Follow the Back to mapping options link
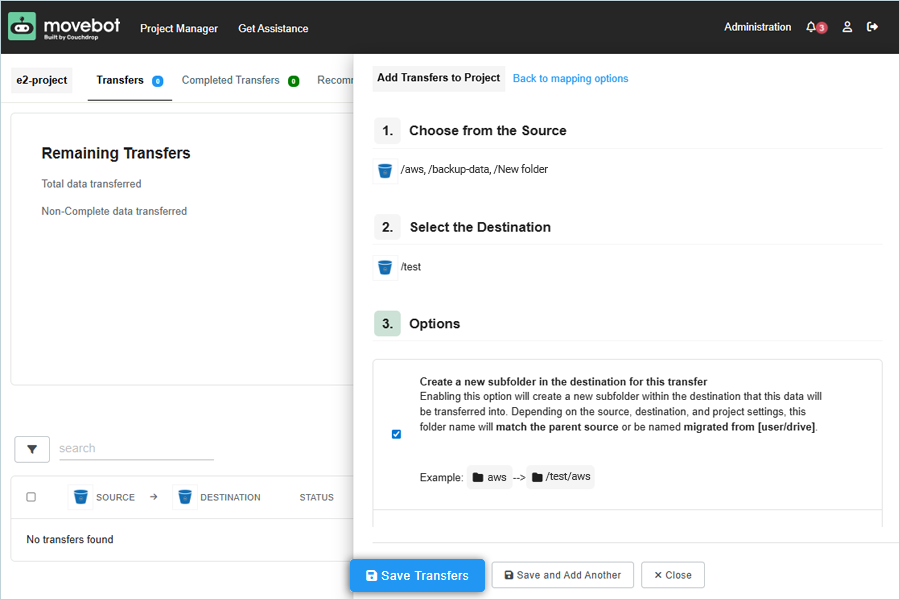Viewport: 900px width, 600px height. (x=570, y=78)
